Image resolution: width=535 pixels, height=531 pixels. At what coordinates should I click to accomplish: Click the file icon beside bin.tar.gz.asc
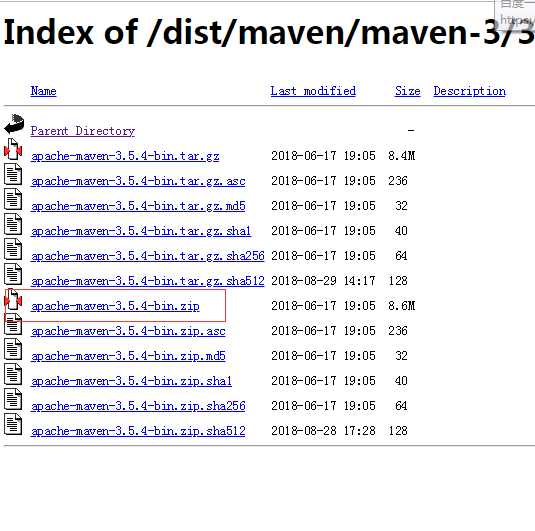(x=13, y=174)
